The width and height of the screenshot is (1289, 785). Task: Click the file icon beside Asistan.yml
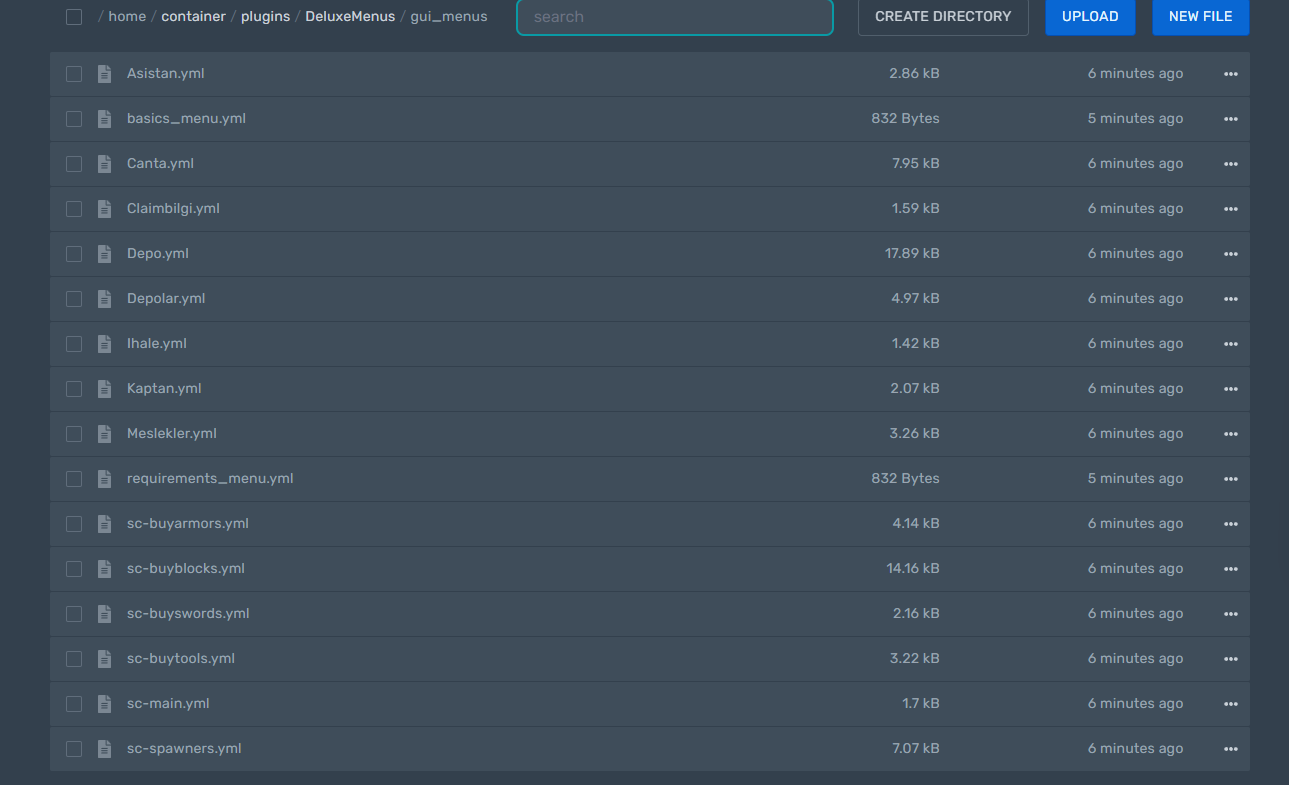104,74
